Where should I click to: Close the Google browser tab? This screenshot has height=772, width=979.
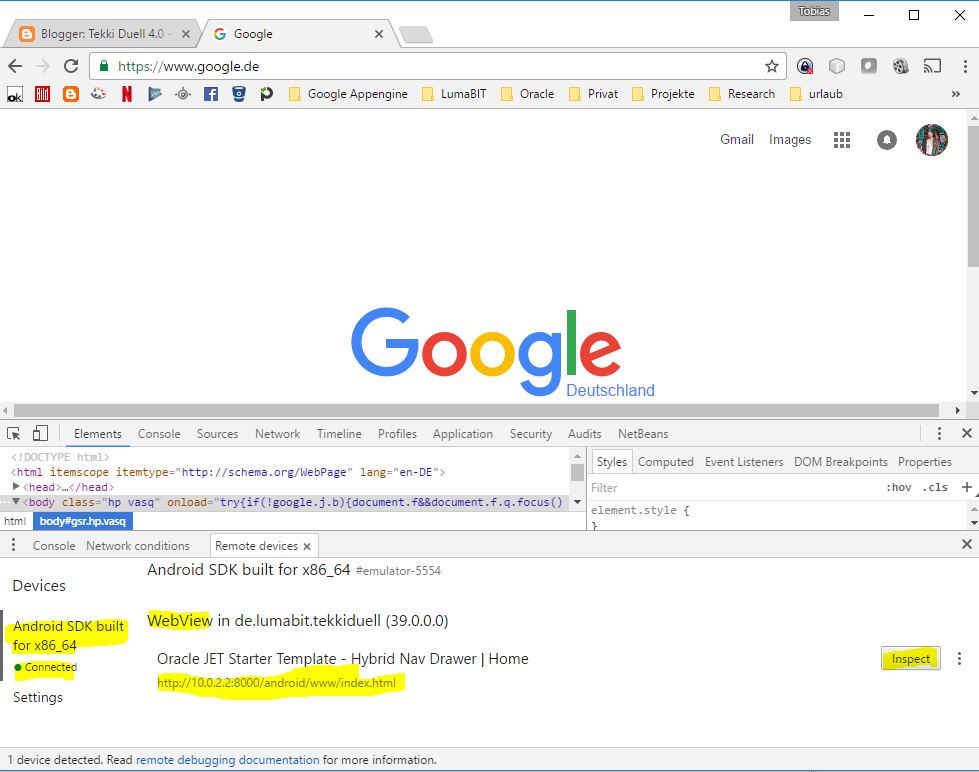coord(378,34)
